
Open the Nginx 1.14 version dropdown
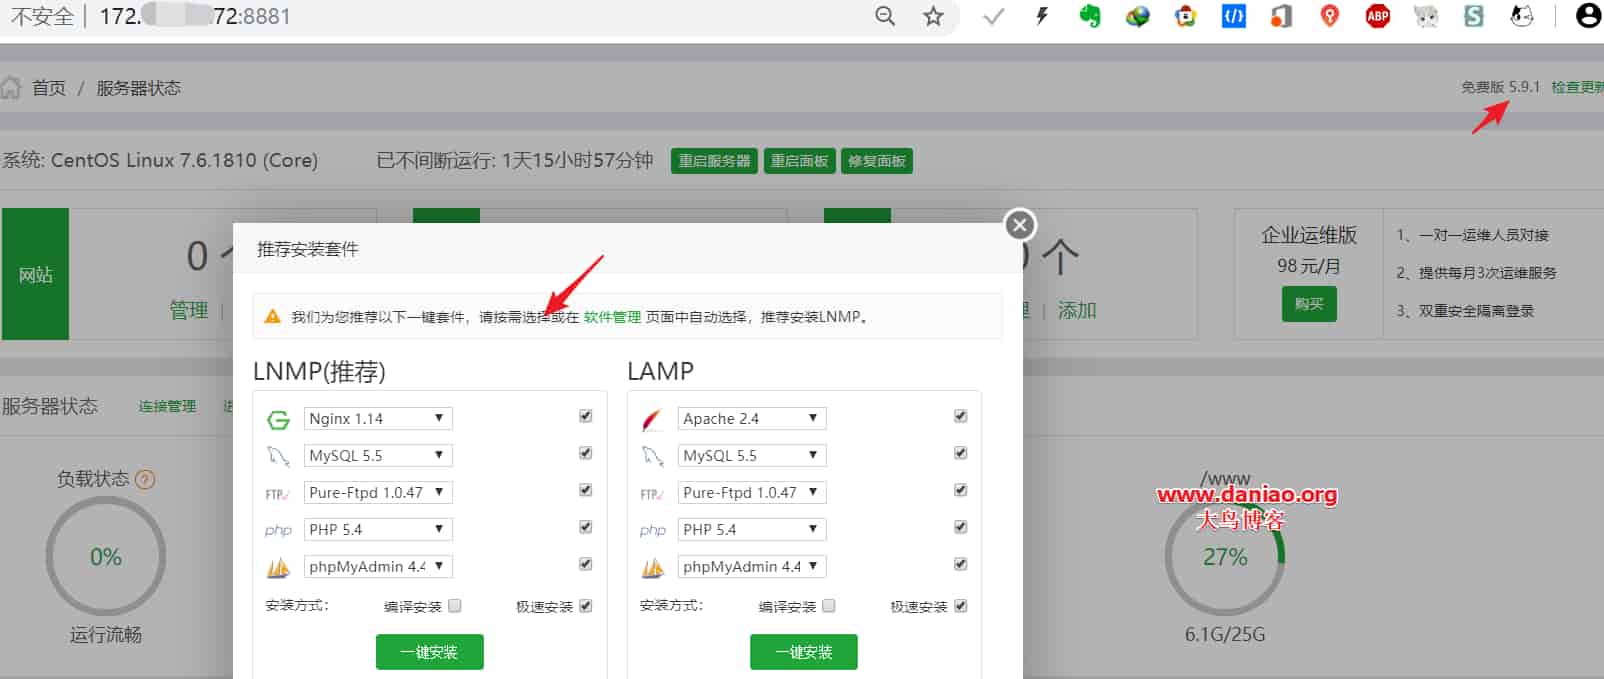coord(378,418)
